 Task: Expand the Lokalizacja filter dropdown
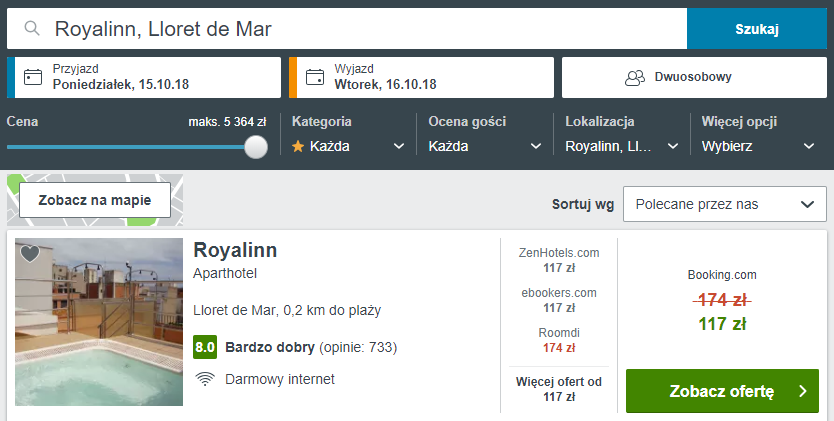point(621,146)
